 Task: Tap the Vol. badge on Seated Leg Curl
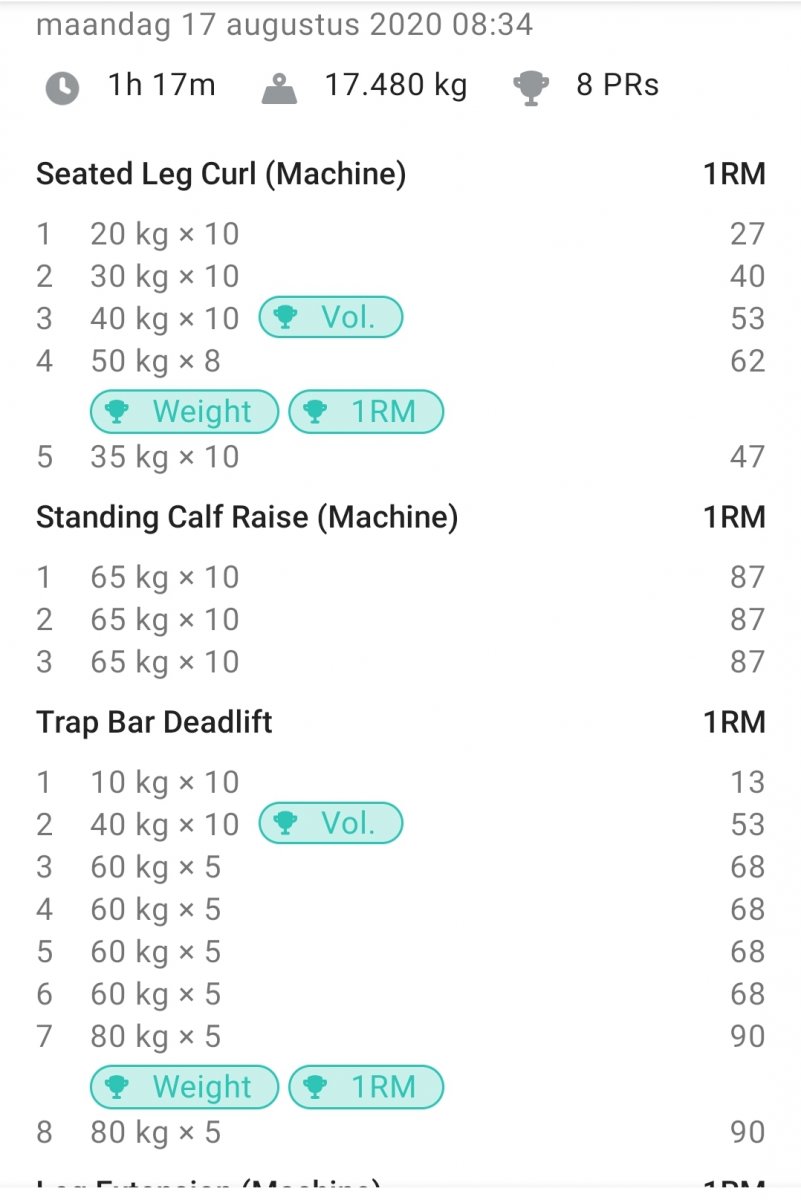(331, 318)
